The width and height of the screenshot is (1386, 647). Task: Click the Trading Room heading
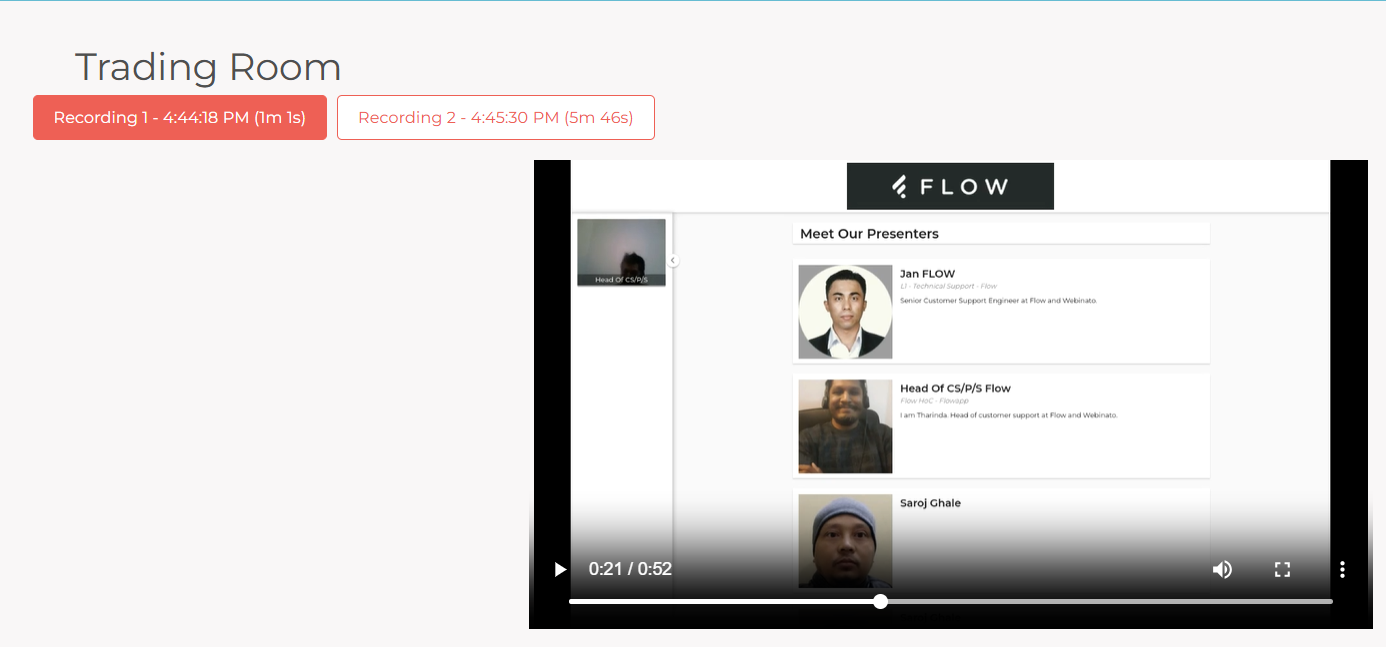pyautogui.click(x=208, y=67)
